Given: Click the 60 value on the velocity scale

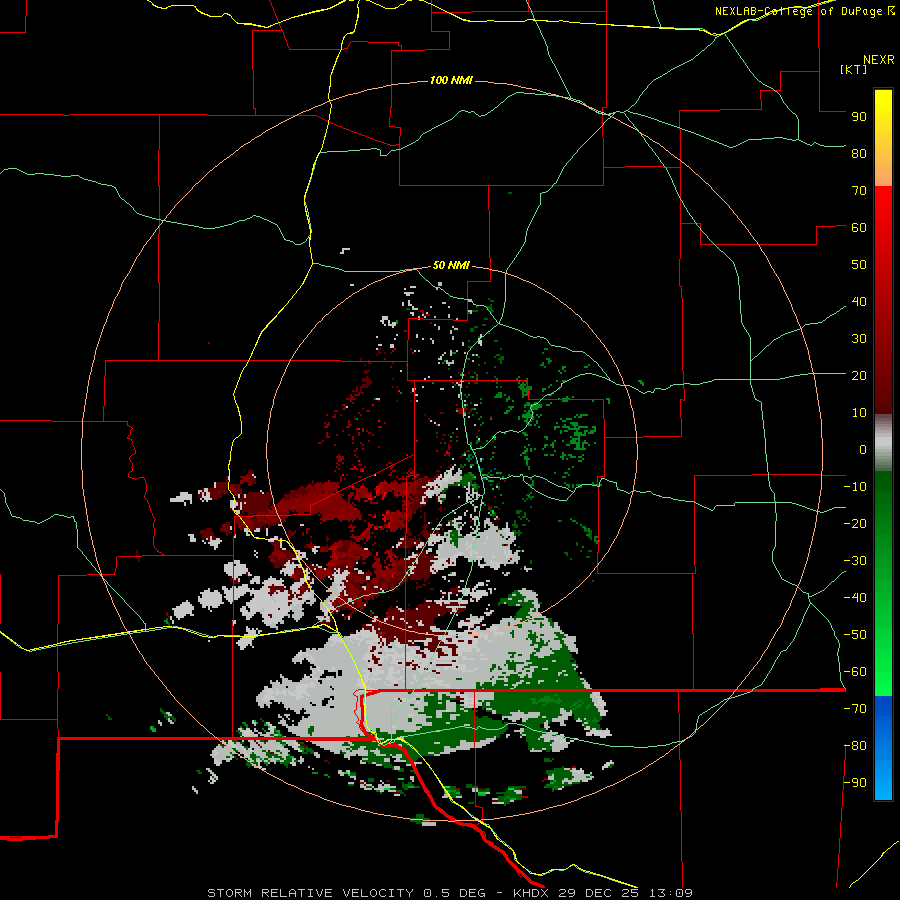Looking at the screenshot, I should point(859,227).
